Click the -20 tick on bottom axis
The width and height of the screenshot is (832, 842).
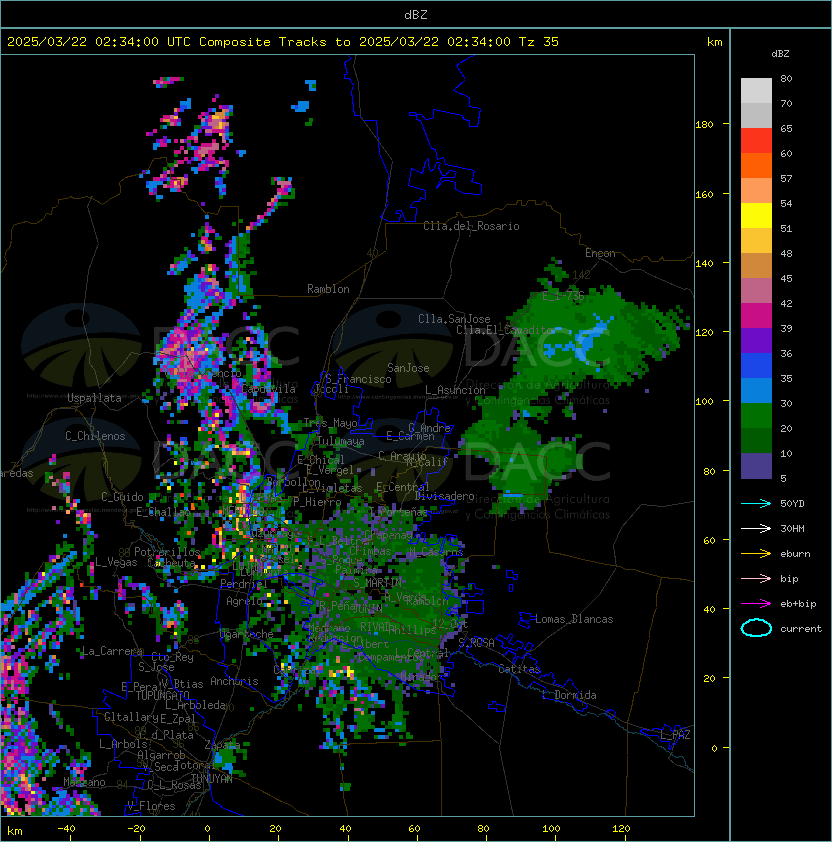point(136,829)
